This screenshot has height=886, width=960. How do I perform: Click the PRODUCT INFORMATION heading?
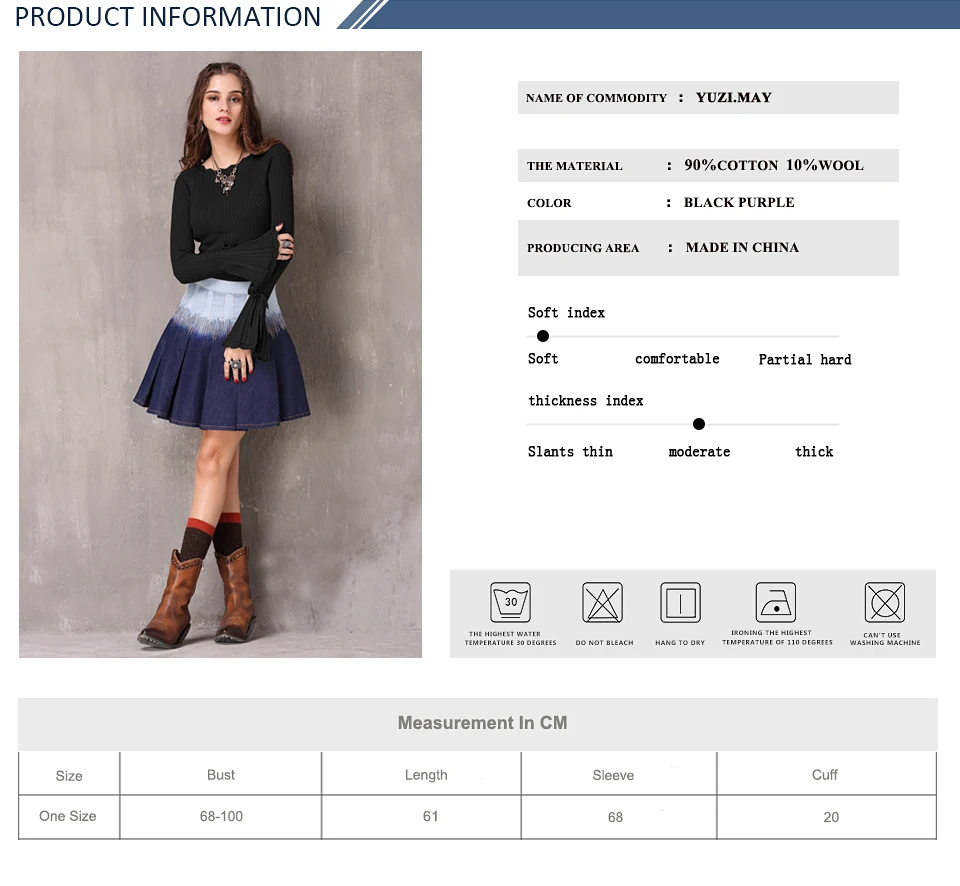tap(168, 17)
